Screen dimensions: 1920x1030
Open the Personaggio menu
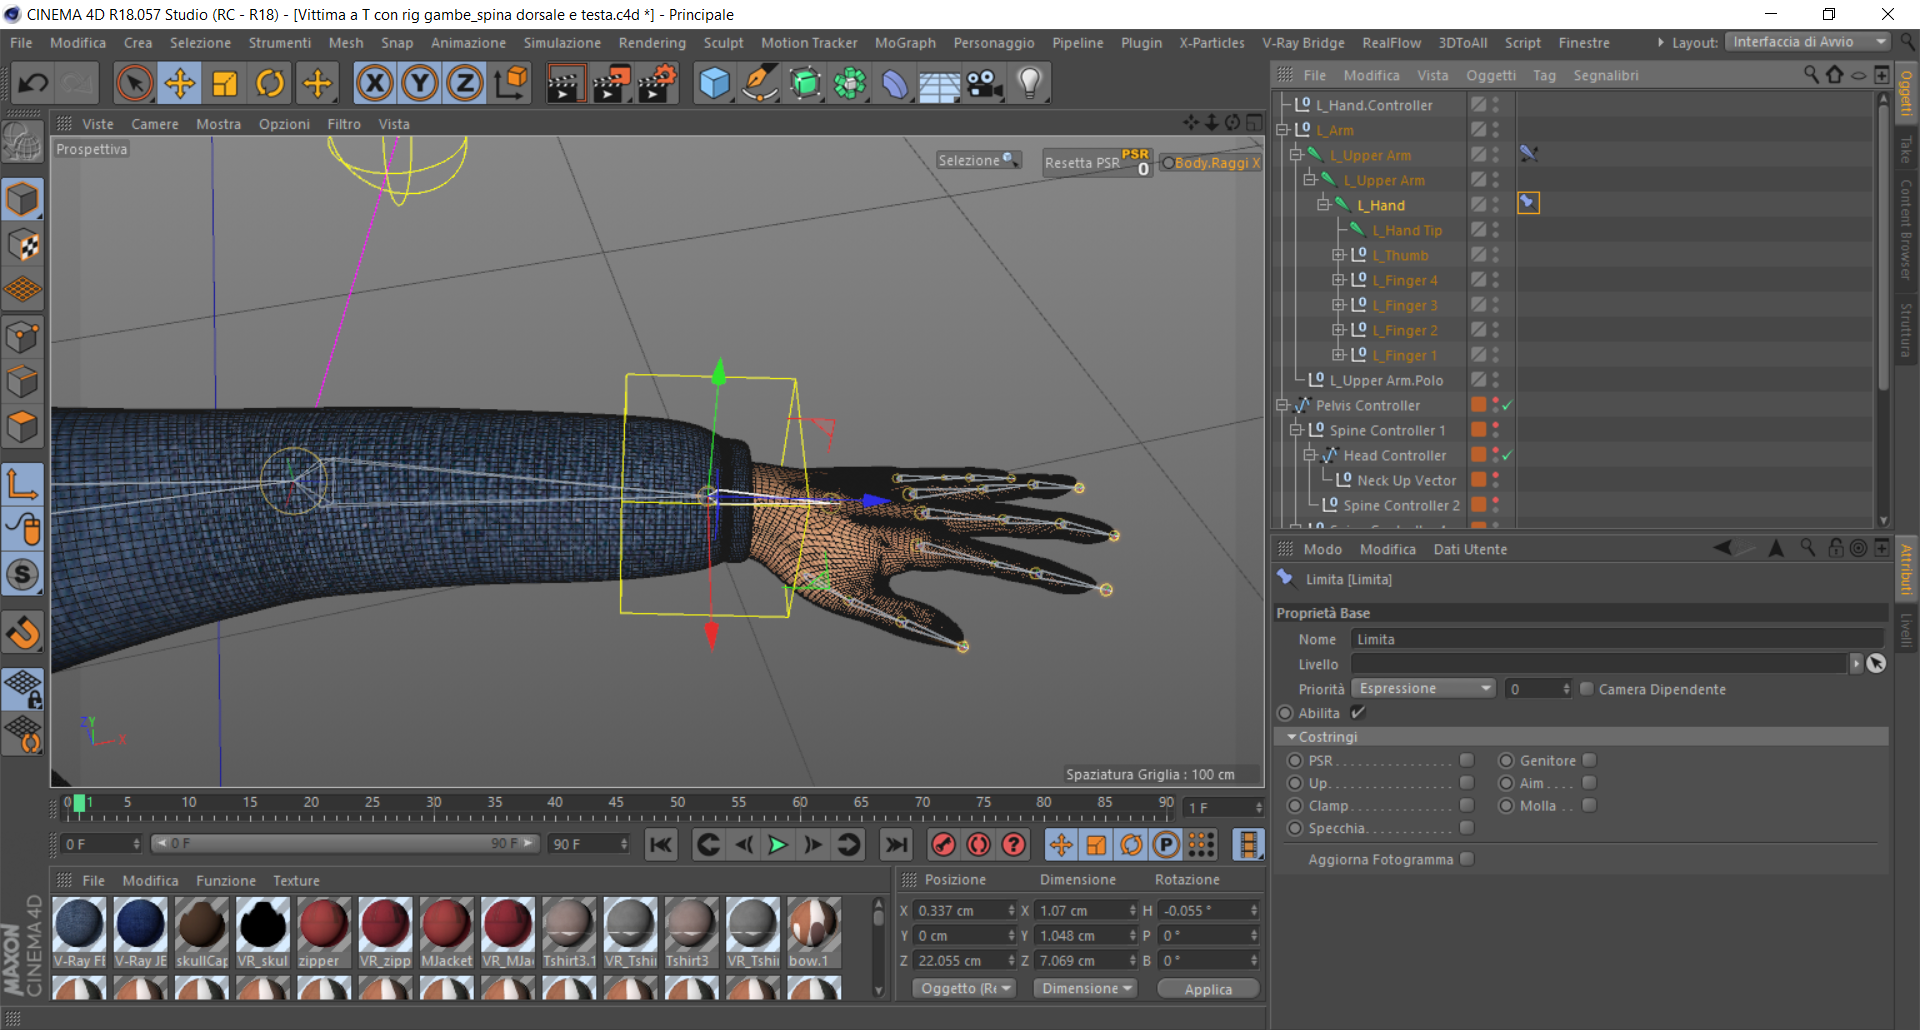(994, 43)
